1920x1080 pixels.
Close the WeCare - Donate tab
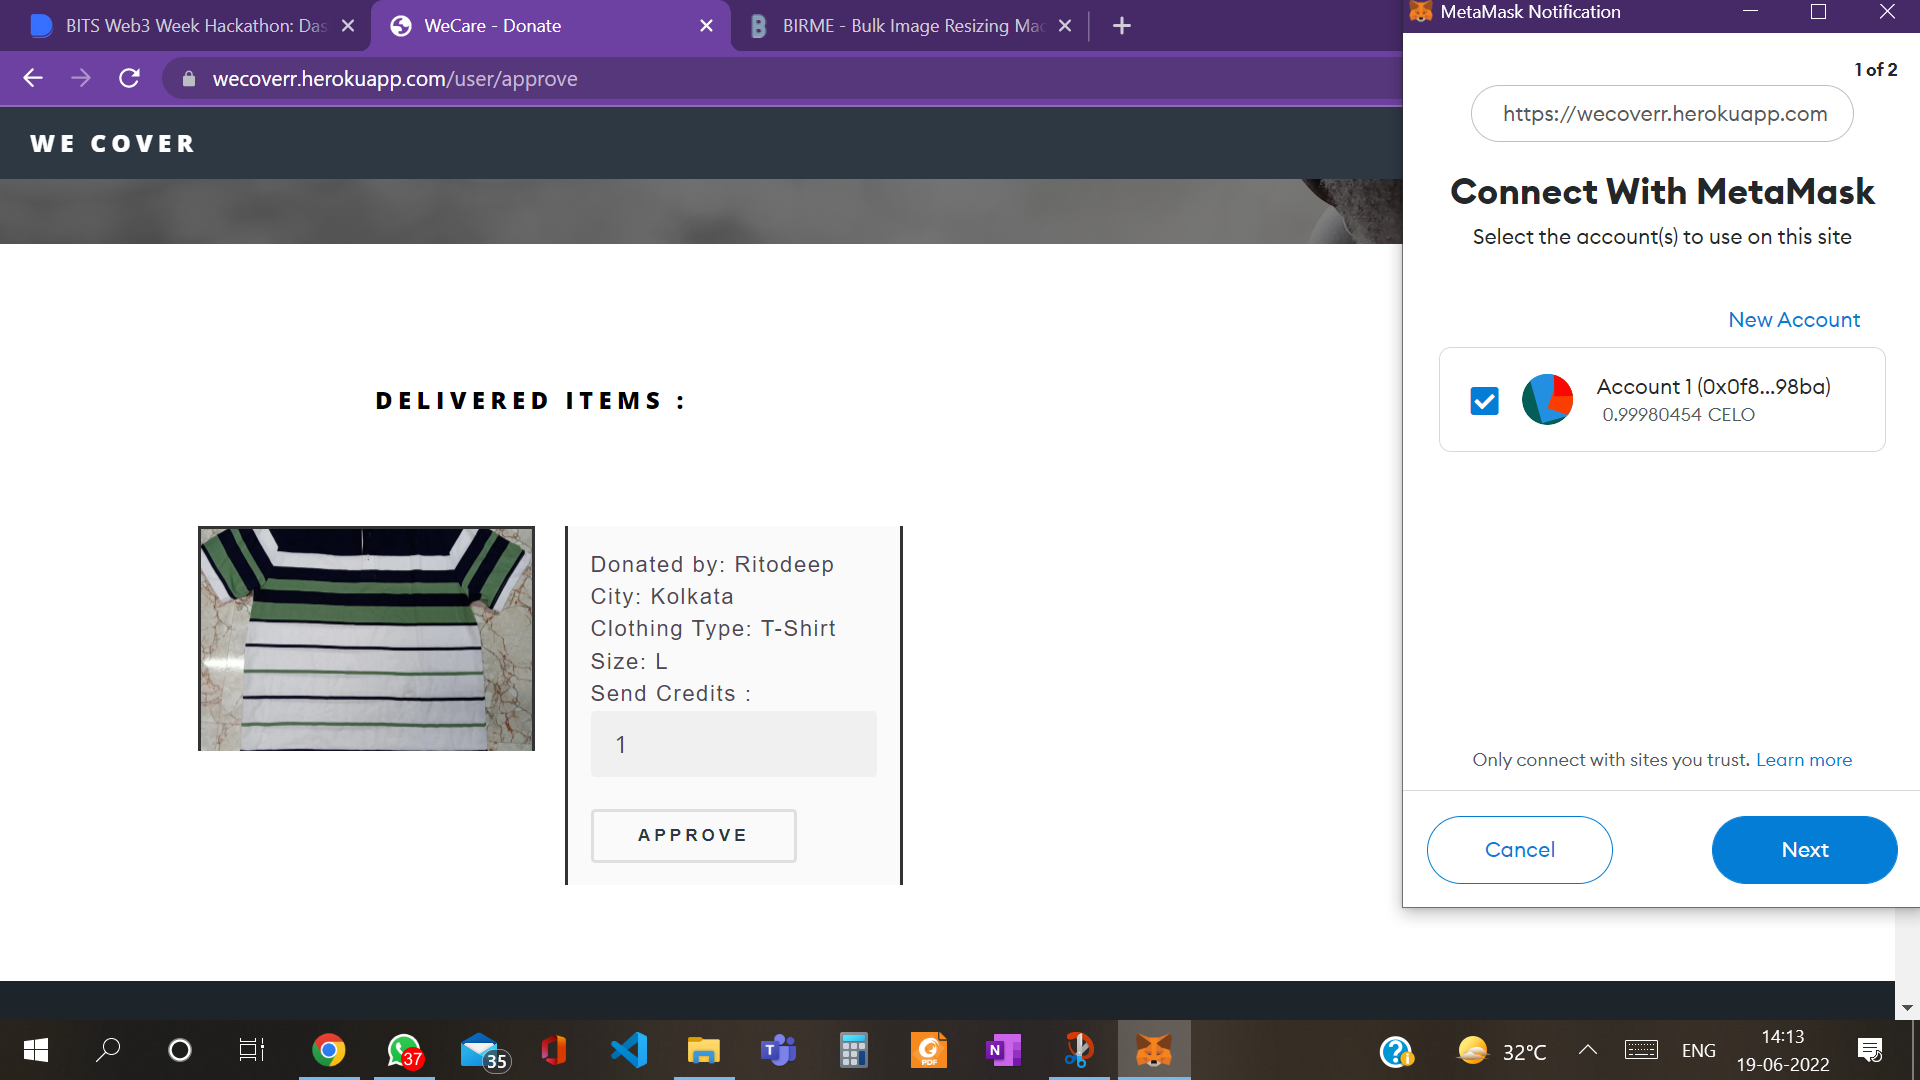(x=706, y=26)
